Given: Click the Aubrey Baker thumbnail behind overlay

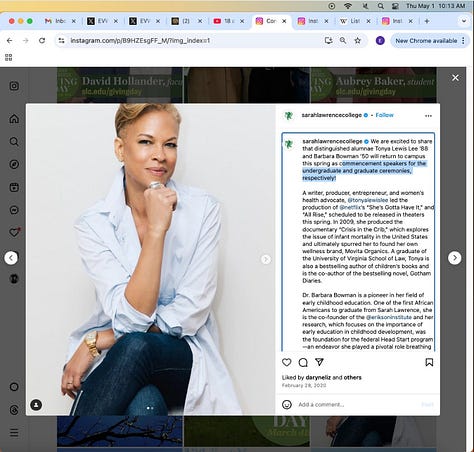Looking at the screenshot, I should (373, 85).
